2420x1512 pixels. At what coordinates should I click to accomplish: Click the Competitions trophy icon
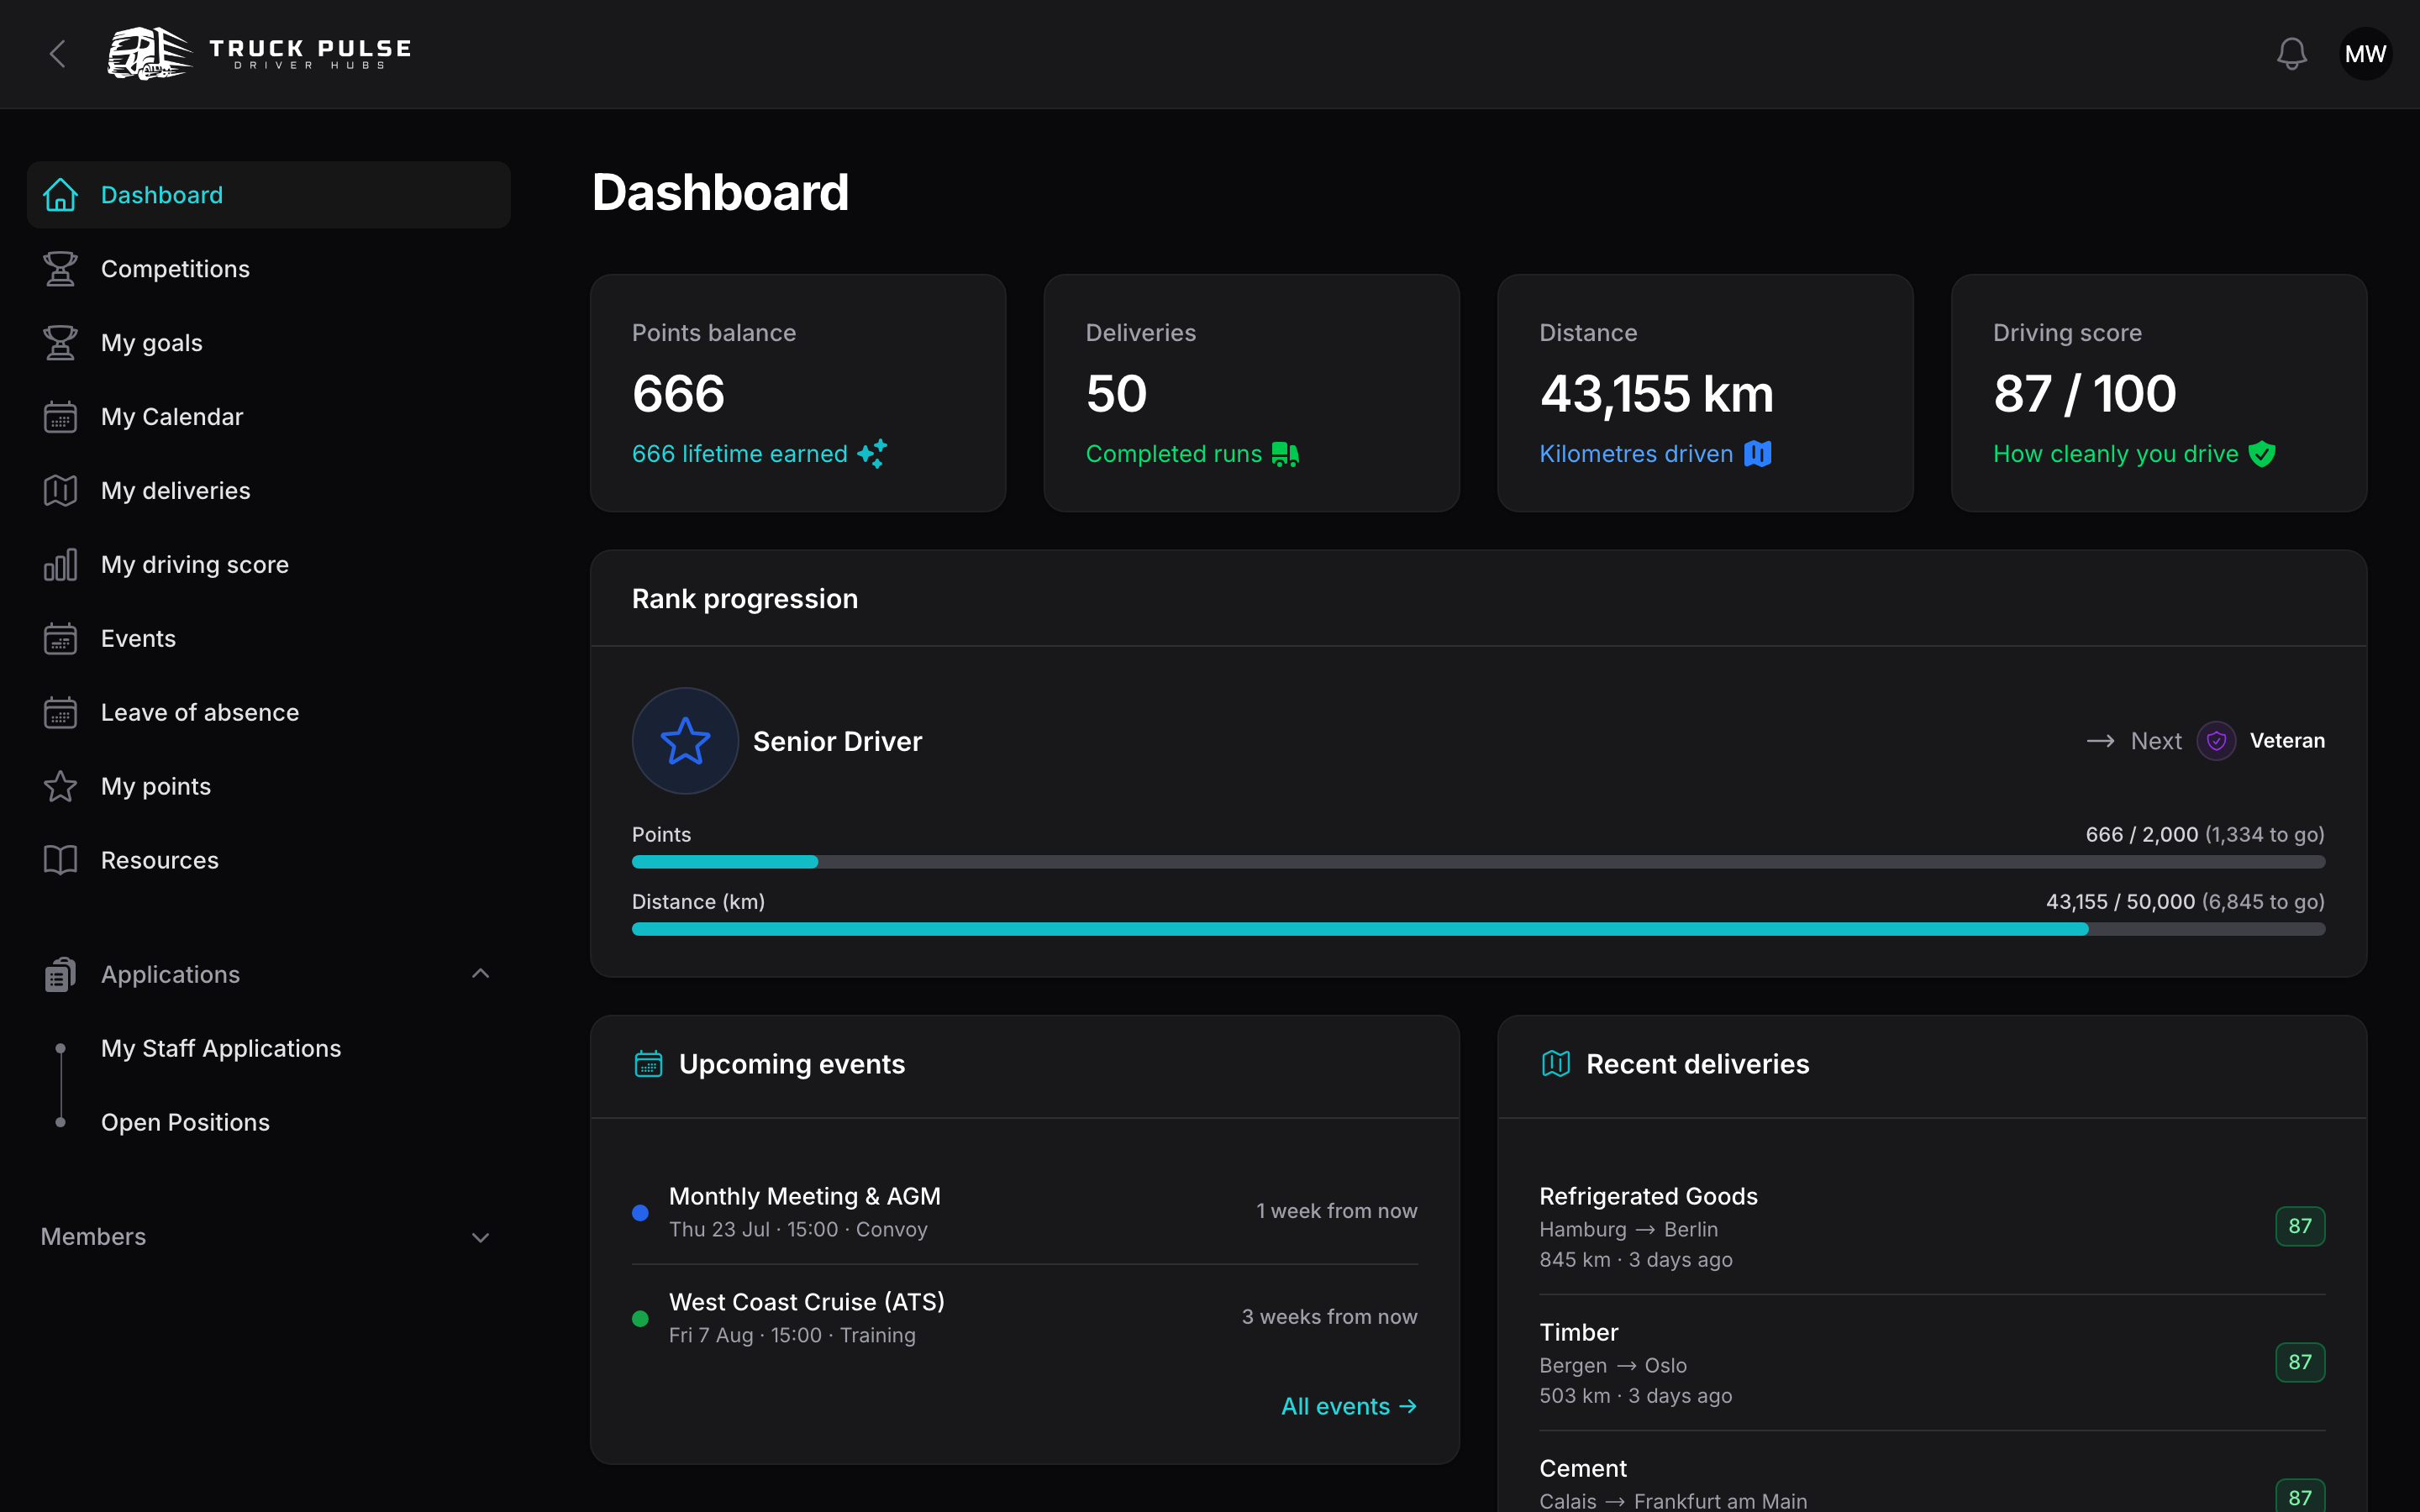point(61,269)
